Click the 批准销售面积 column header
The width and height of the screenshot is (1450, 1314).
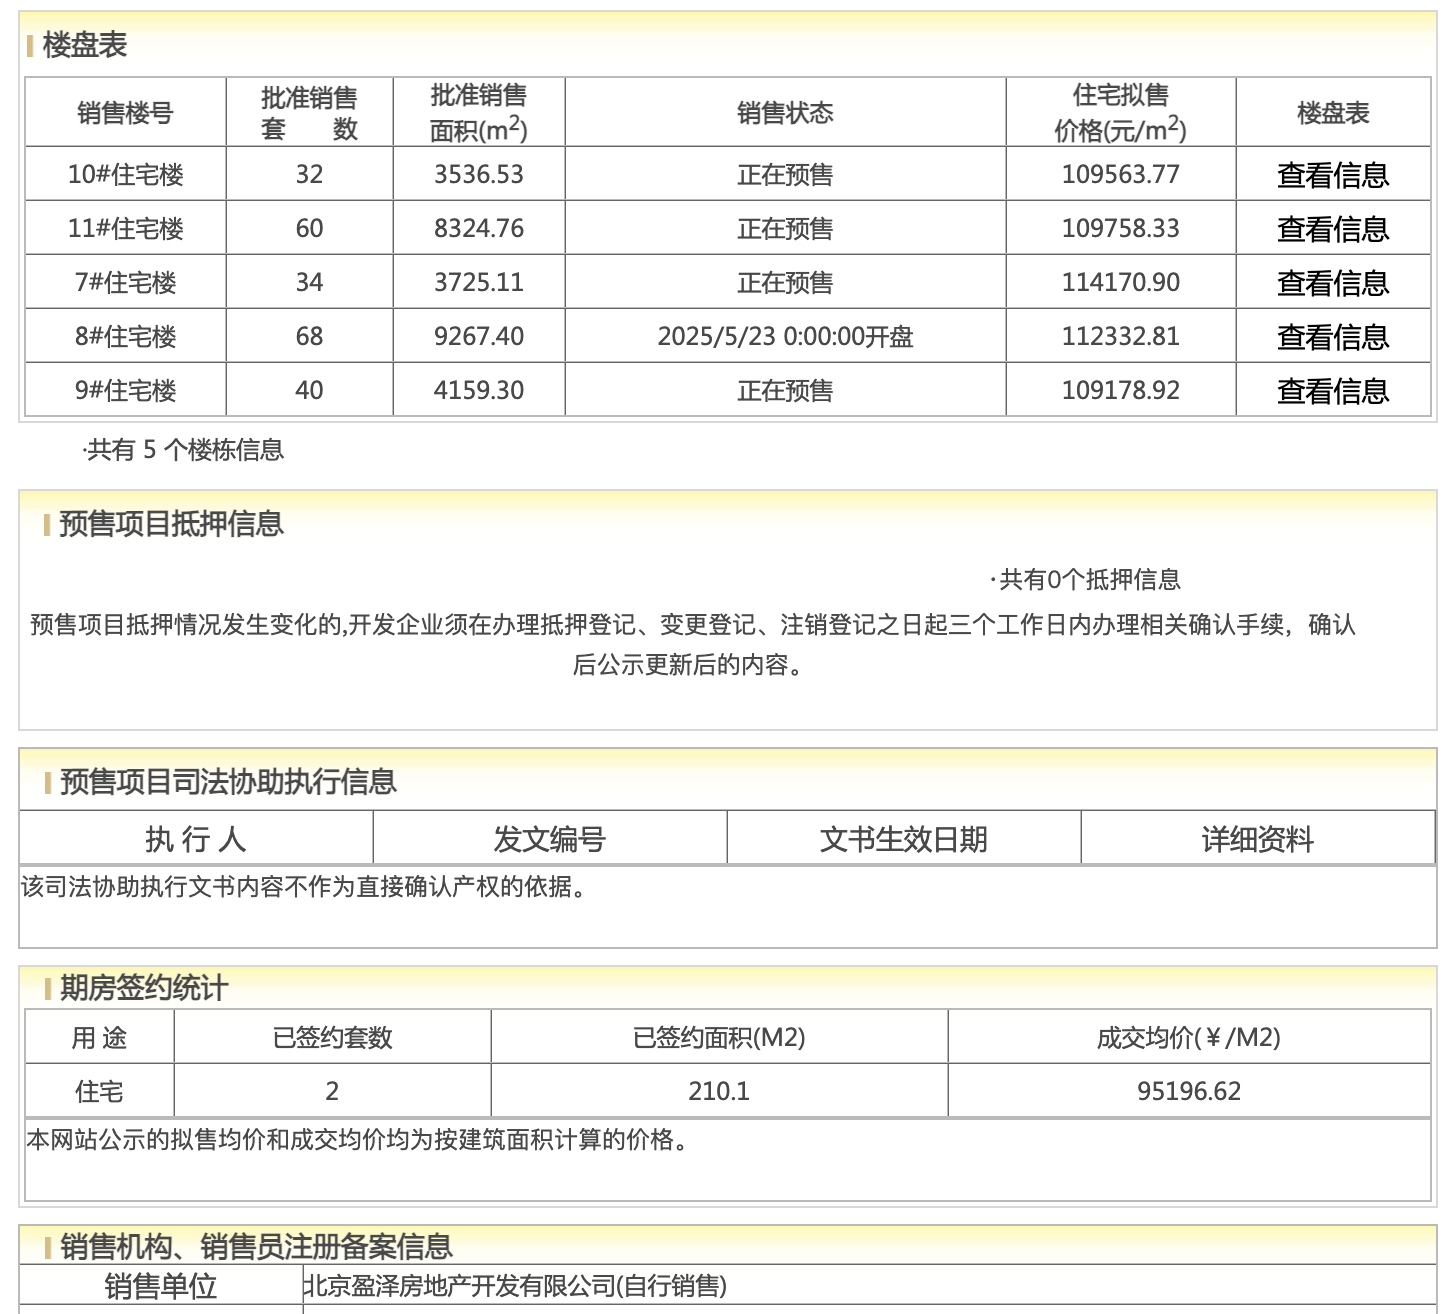tap(479, 113)
